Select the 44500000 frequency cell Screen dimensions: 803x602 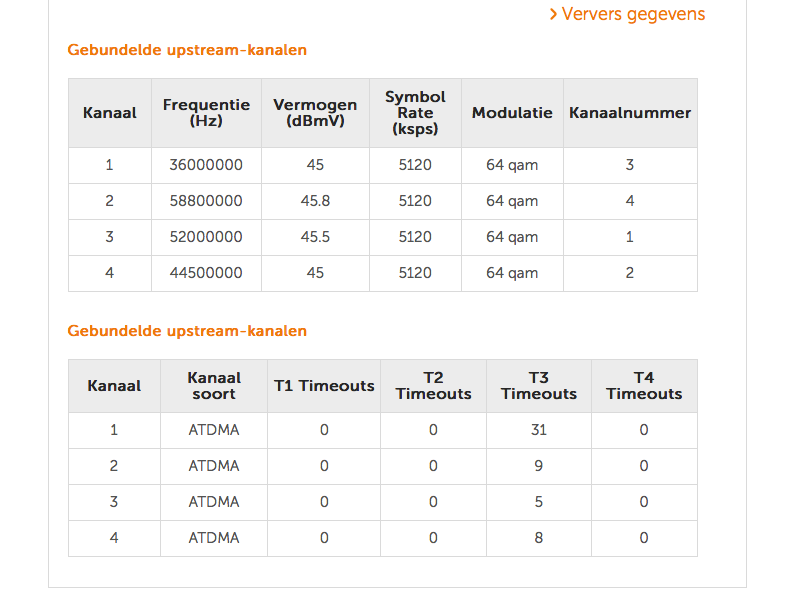pos(206,273)
